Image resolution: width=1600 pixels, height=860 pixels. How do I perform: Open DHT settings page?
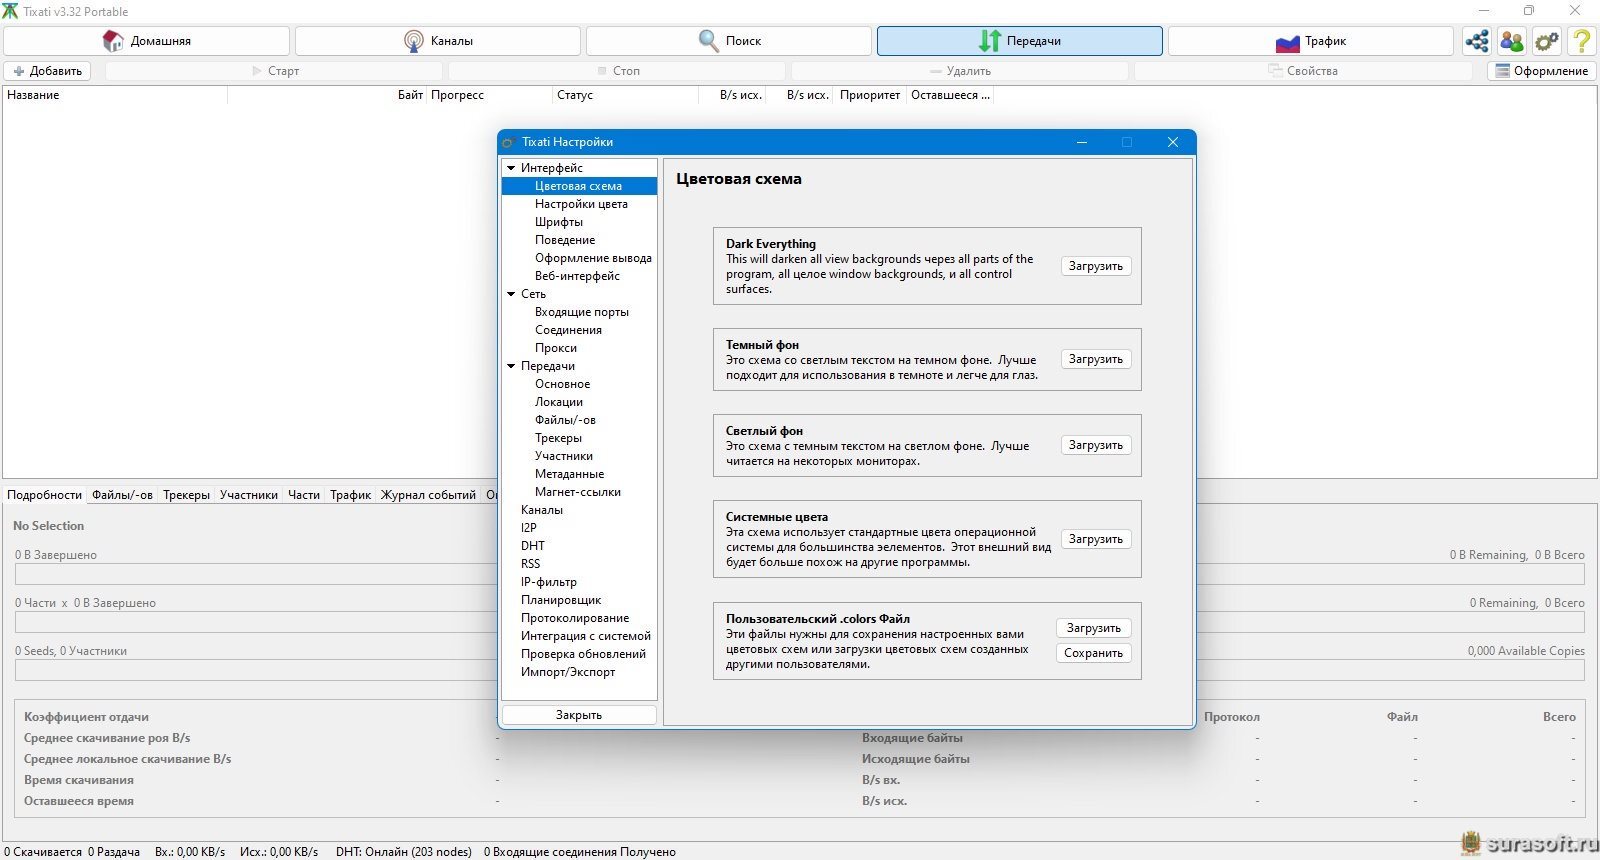point(533,546)
